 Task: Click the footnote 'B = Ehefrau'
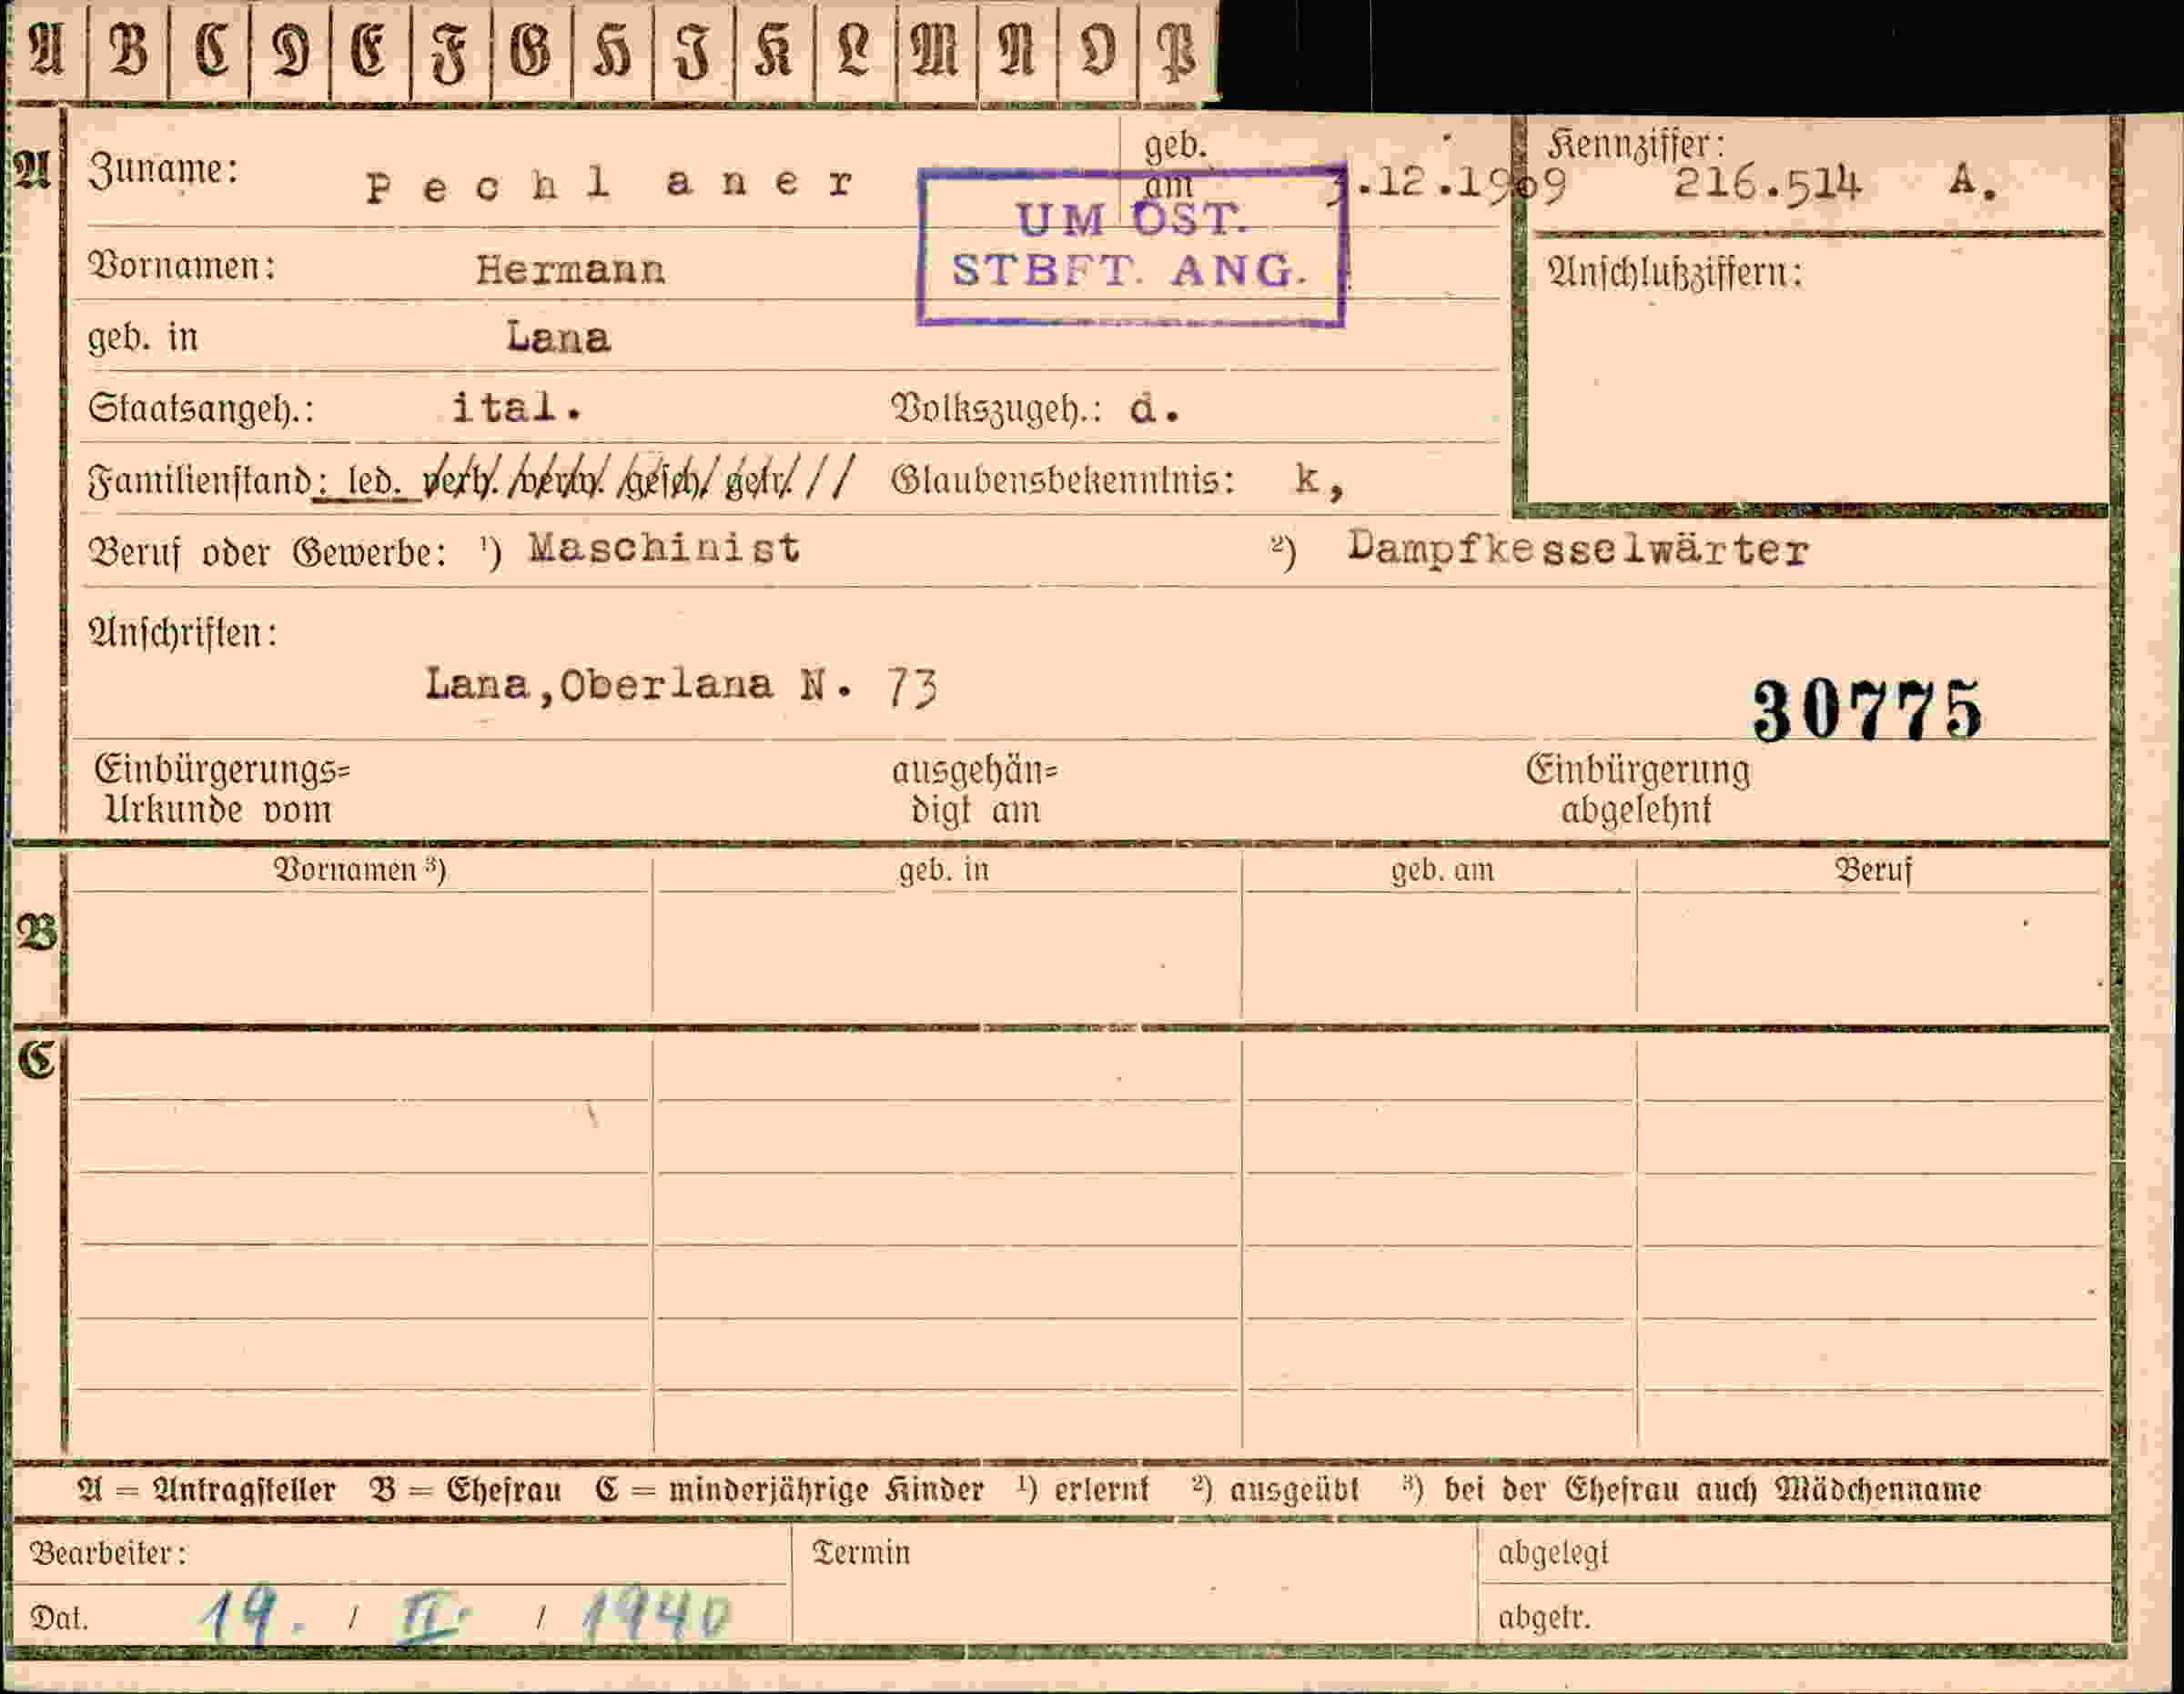(465, 1490)
